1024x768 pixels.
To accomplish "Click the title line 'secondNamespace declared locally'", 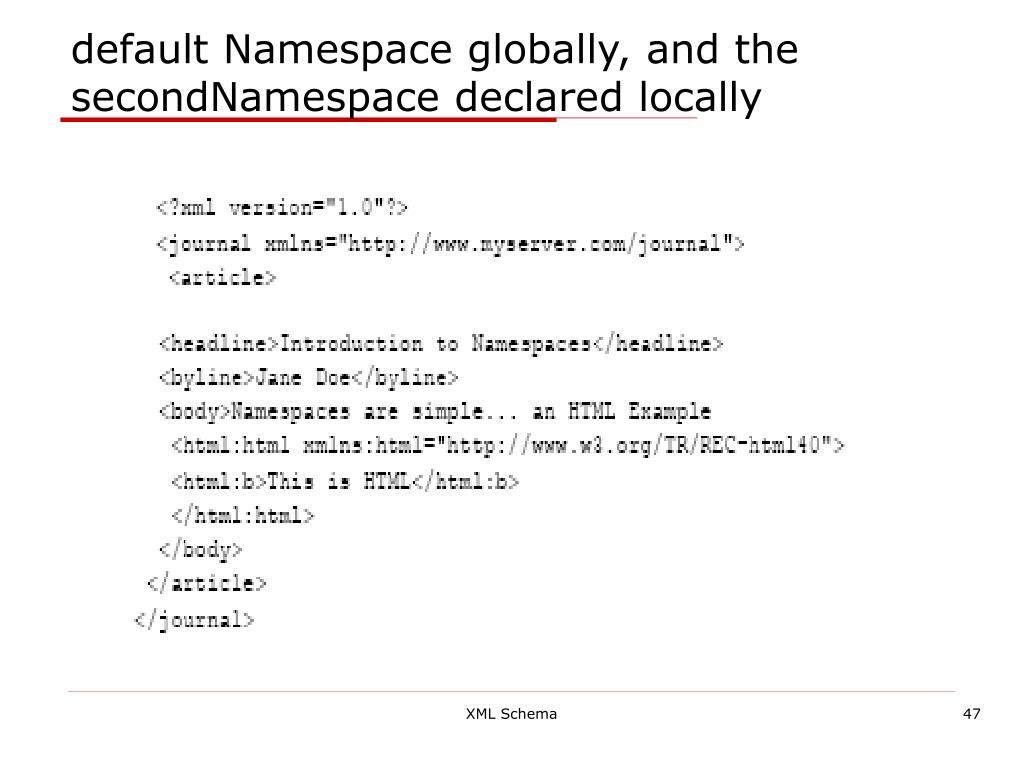I will tap(416, 98).
